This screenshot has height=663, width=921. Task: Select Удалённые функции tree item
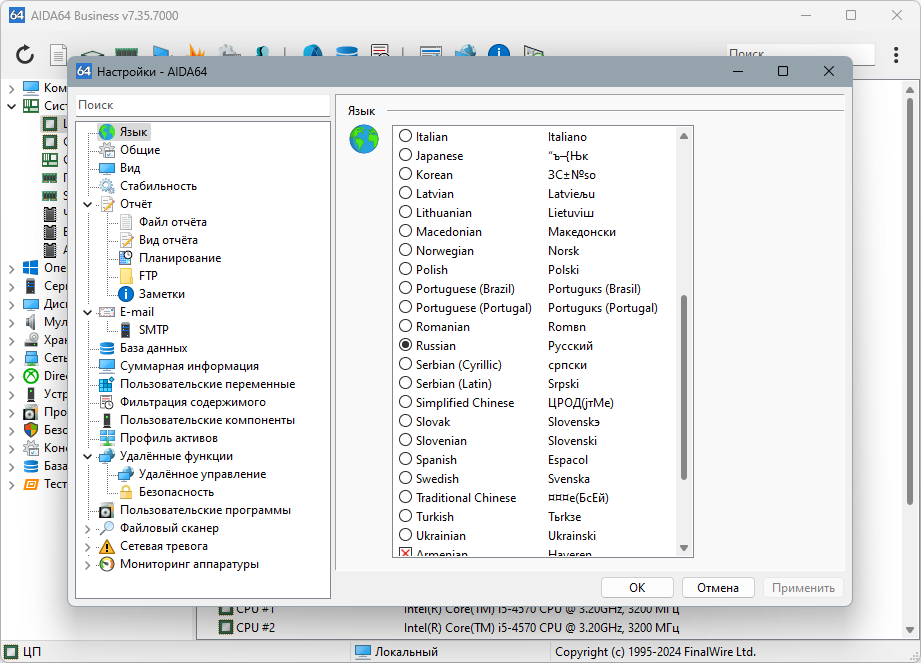coord(176,456)
